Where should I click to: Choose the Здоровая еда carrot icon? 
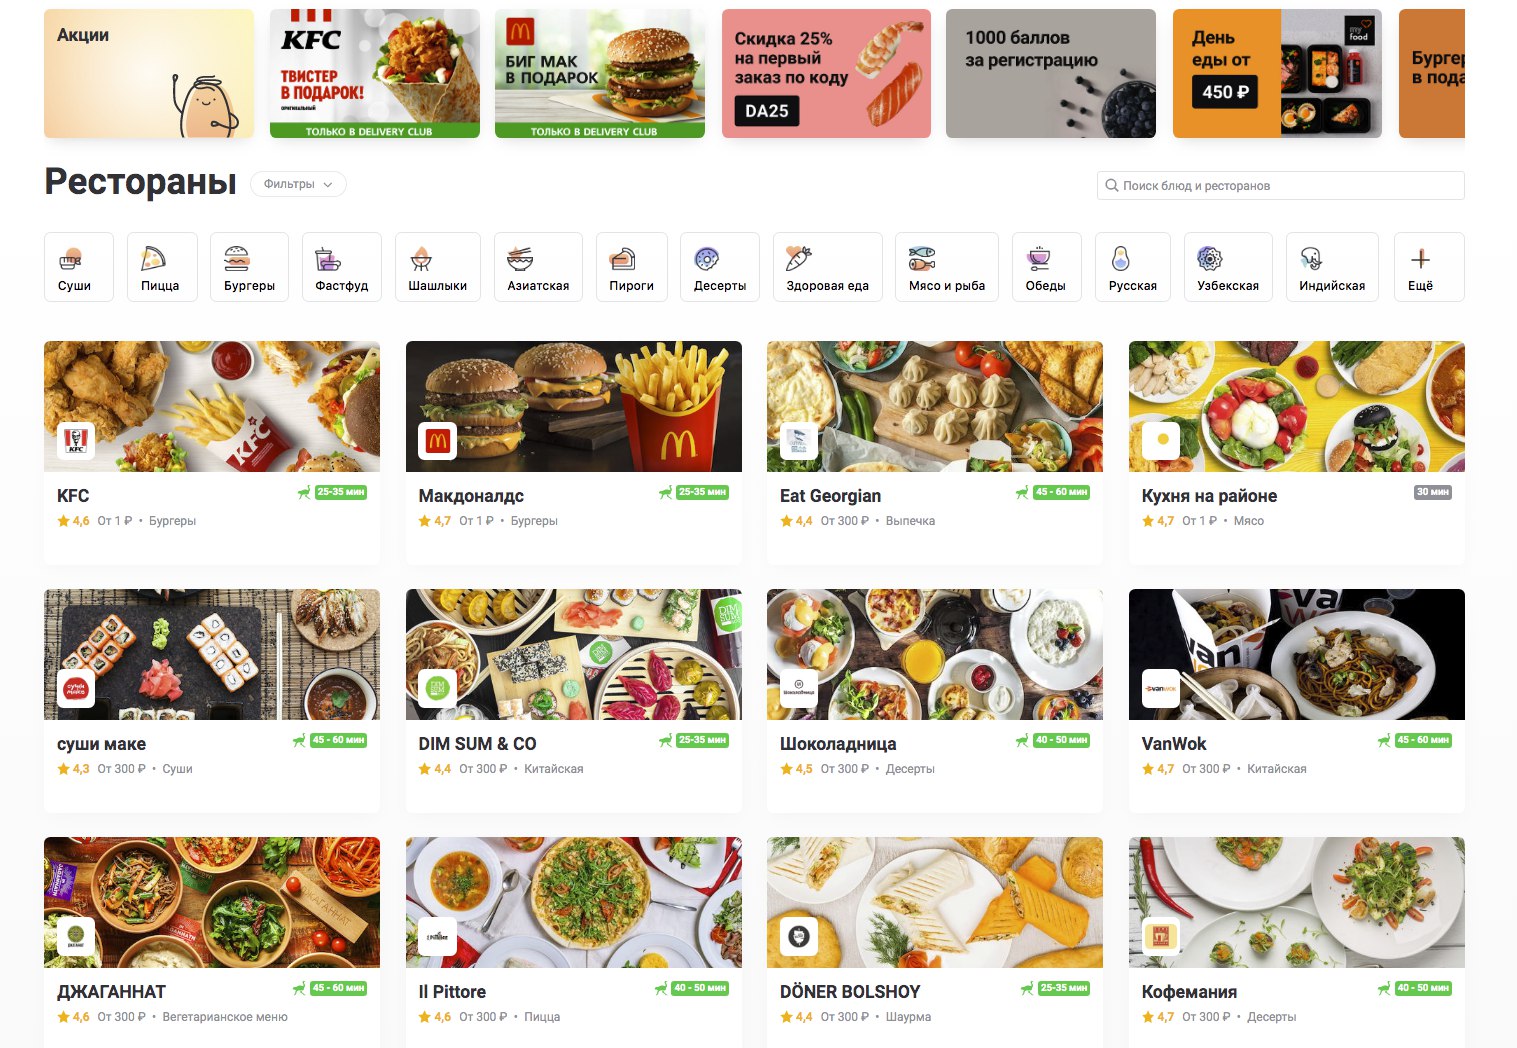coord(799,258)
